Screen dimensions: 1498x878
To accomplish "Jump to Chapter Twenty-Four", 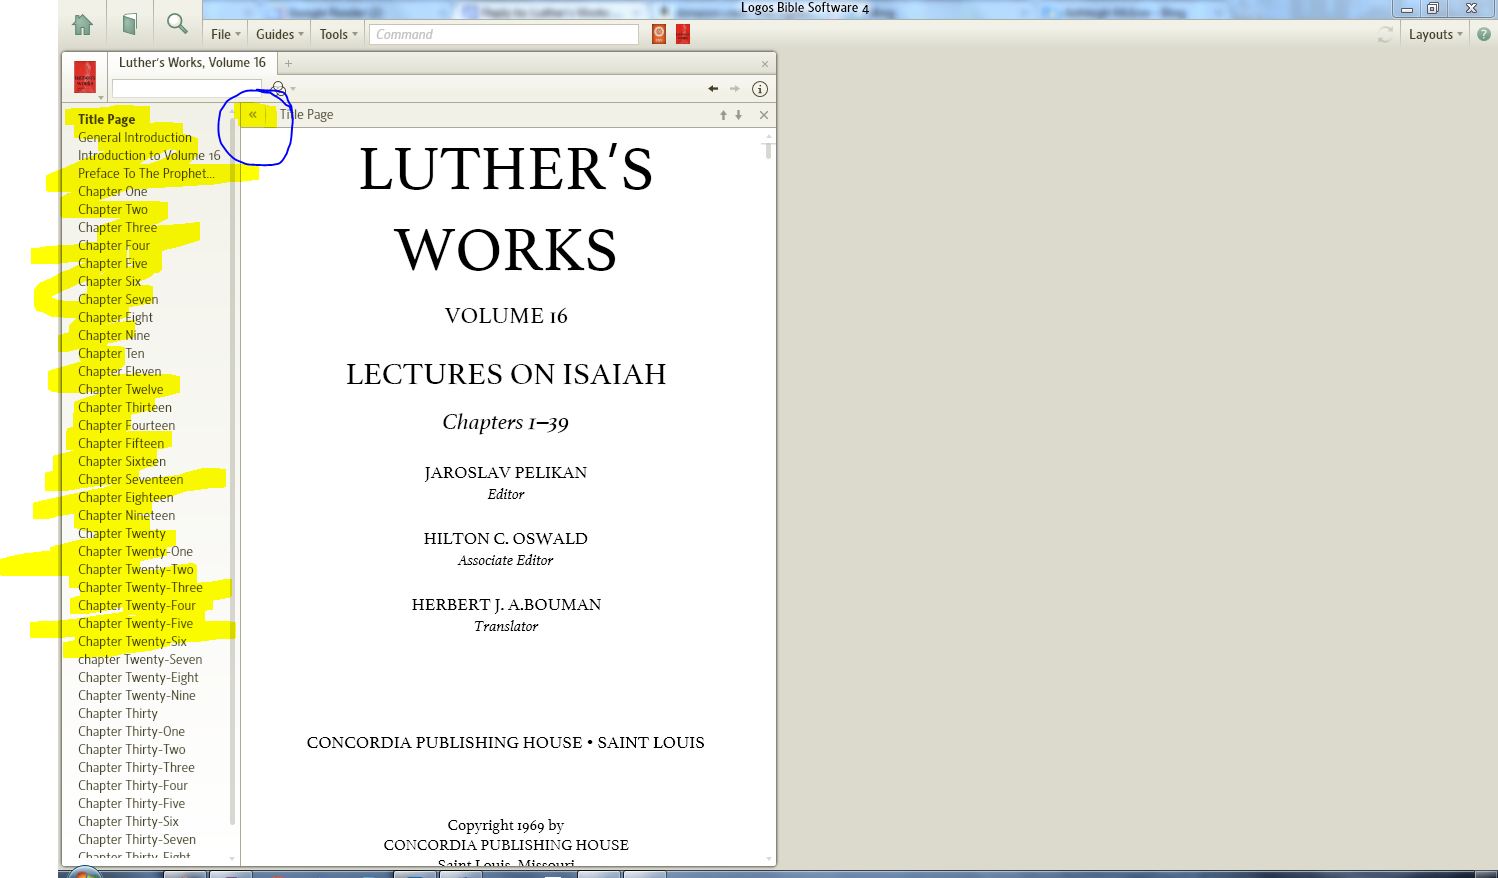I will 137,605.
